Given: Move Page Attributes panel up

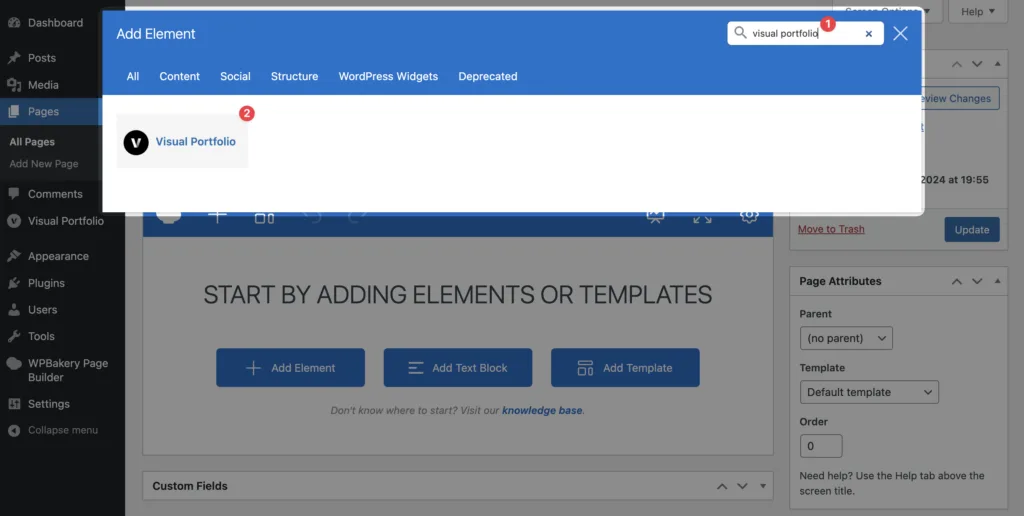Looking at the screenshot, I should (957, 282).
